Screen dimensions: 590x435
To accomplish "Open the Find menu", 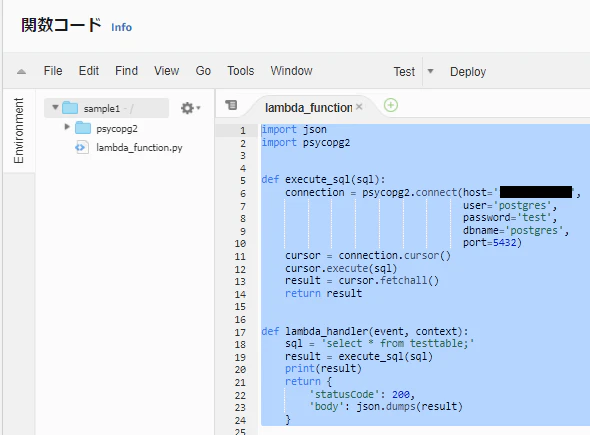I will point(126,71).
